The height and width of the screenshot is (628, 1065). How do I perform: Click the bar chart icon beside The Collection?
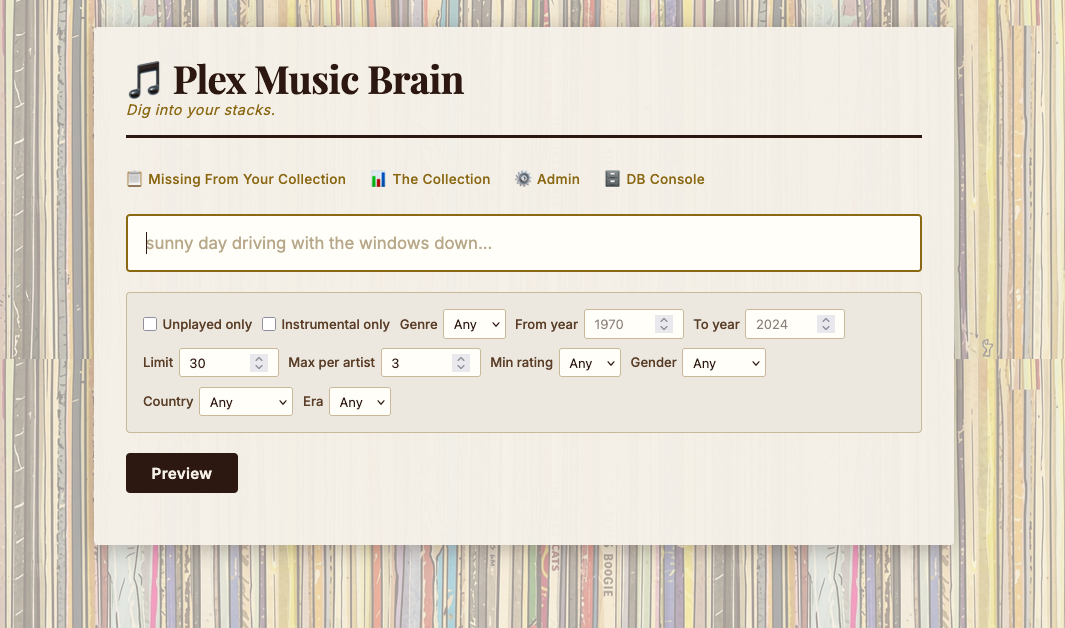pos(378,179)
